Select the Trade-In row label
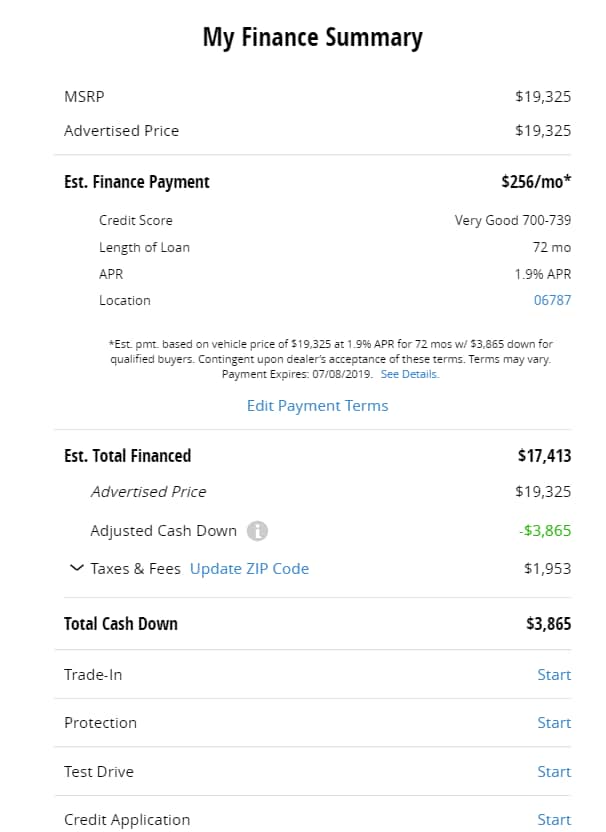Screen dimensions: 606x832 point(93,675)
